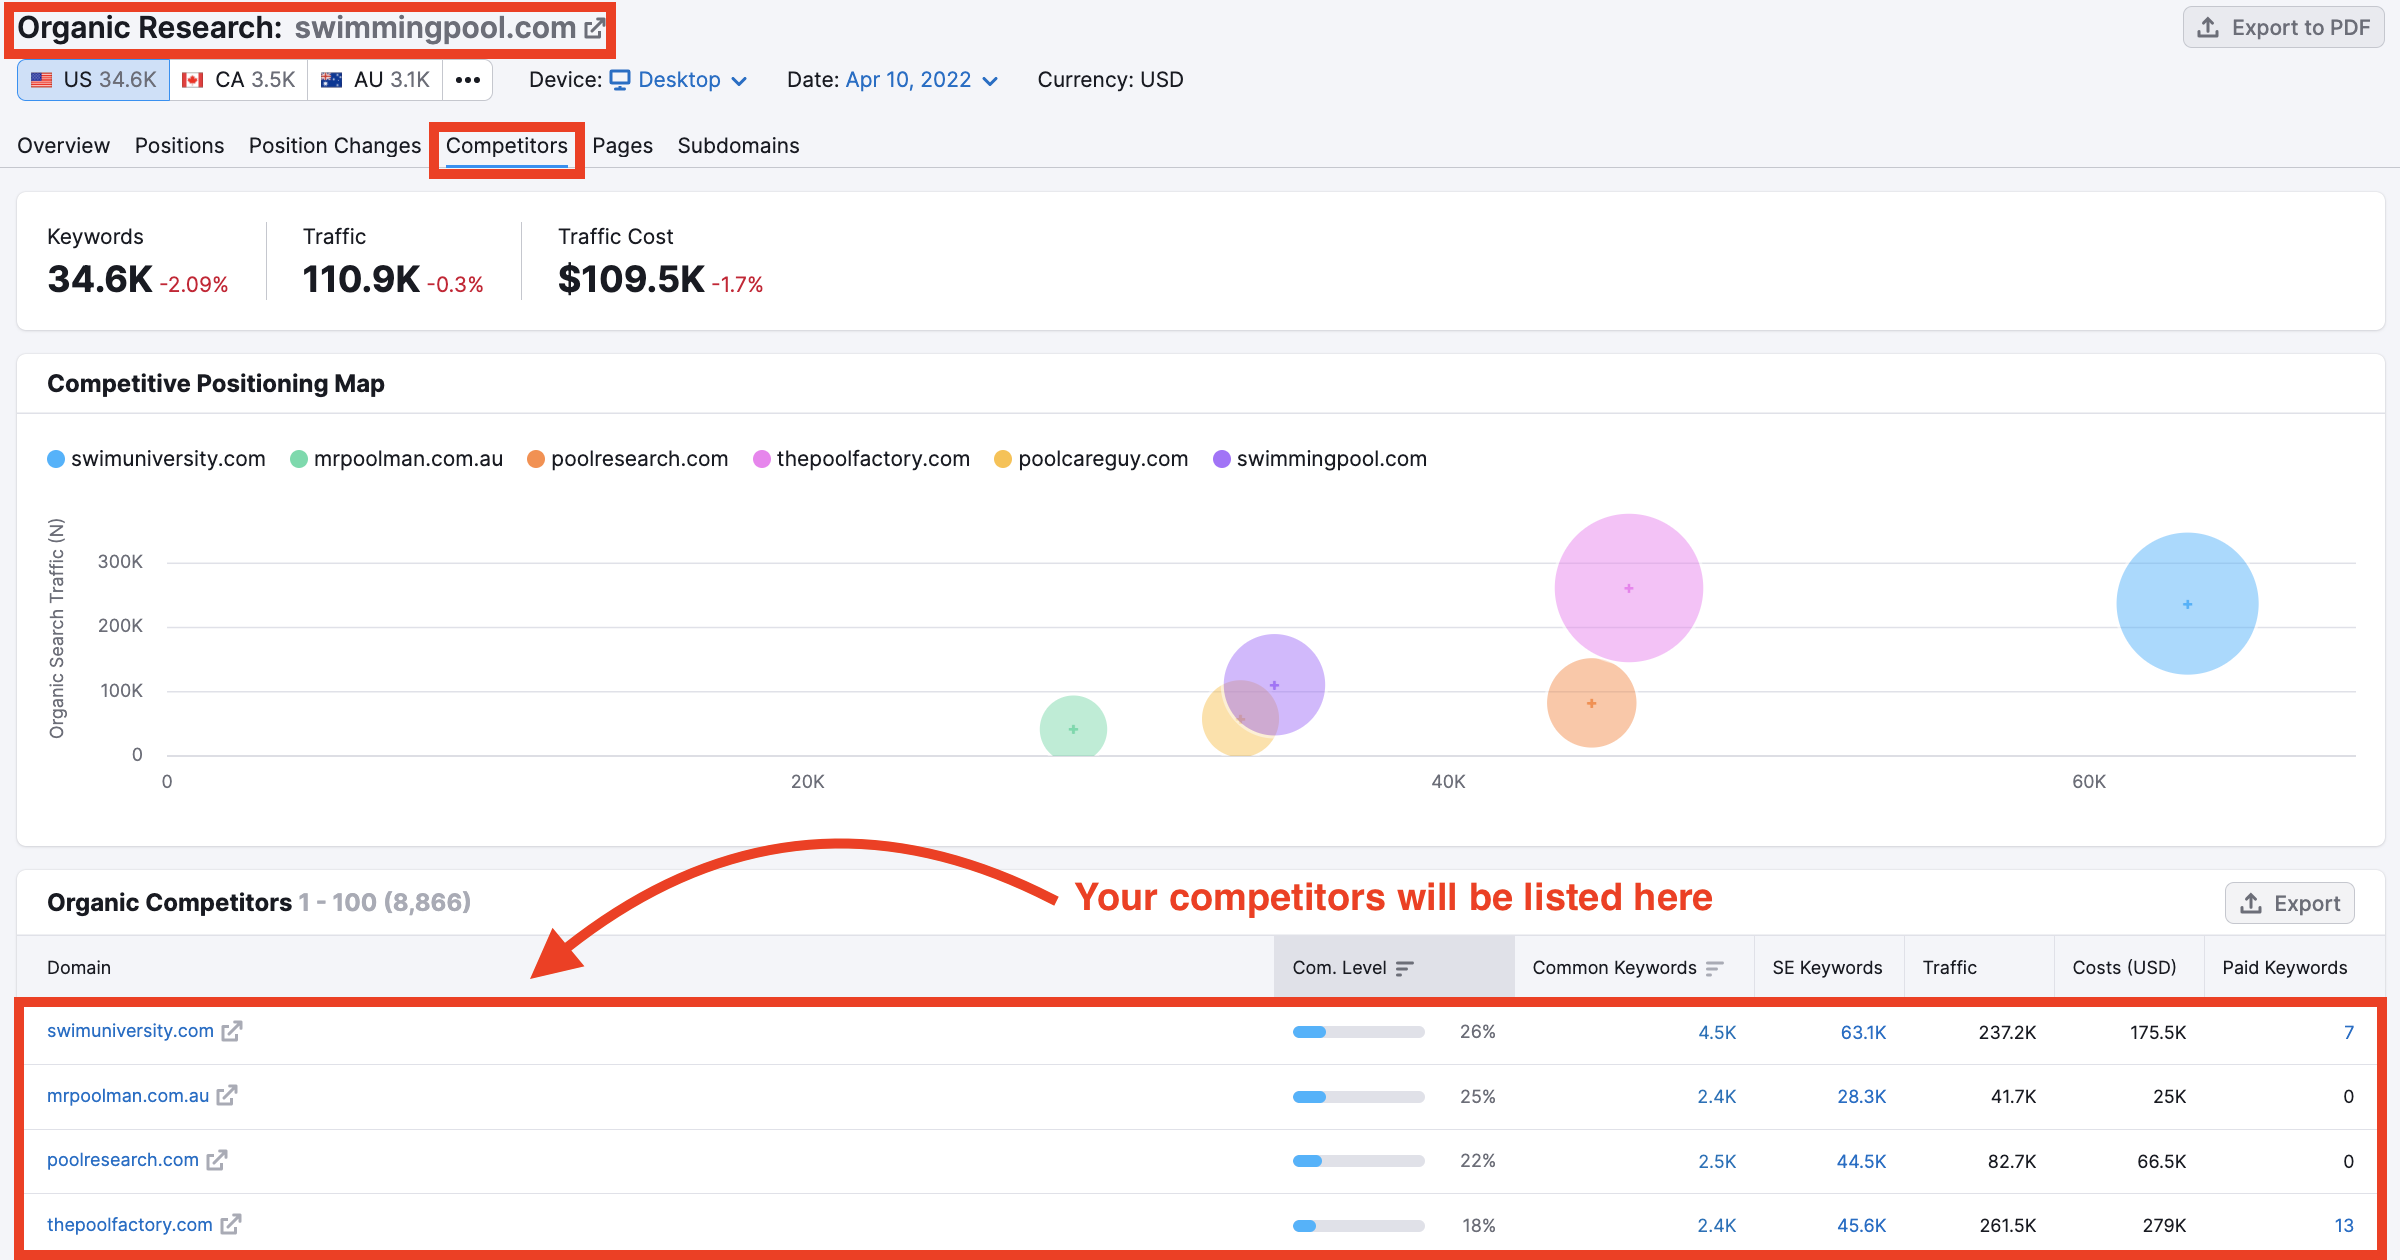Select the Competitors tab
This screenshot has width=2400, height=1260.
pyautogui.click(x=507, y=146)
